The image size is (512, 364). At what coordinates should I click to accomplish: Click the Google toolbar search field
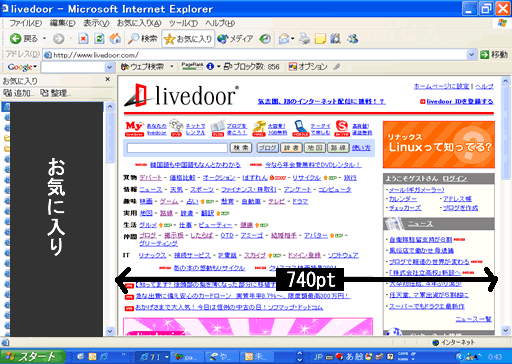pos(73,68)
